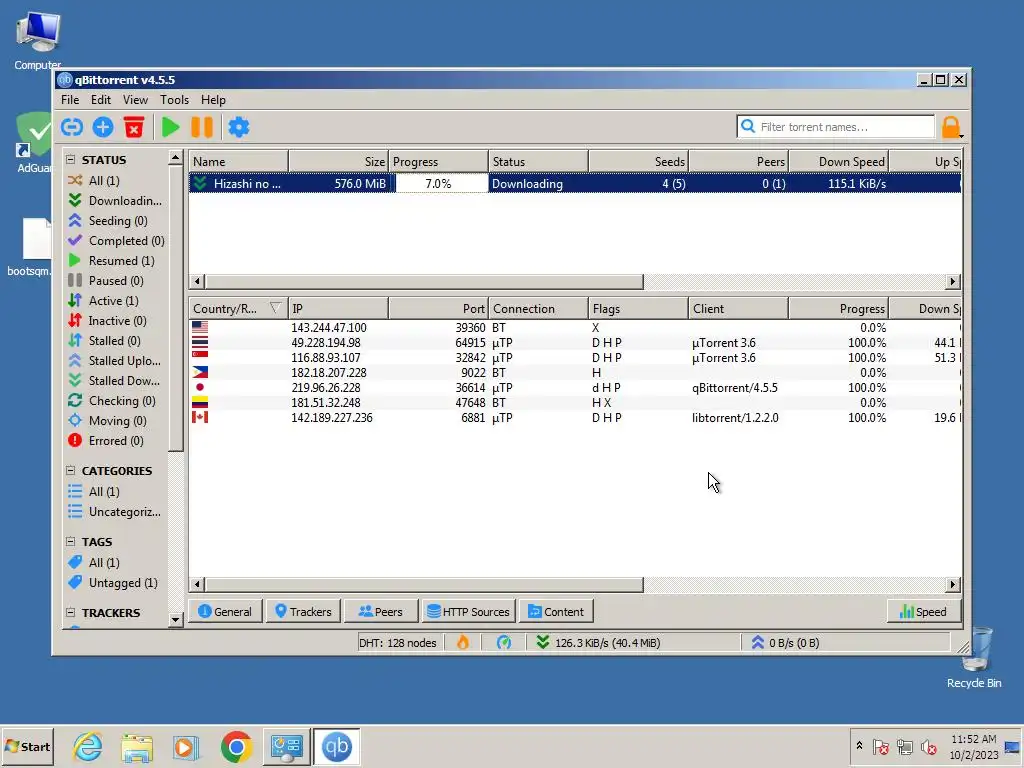Click the orange Pause toolbar icon
Image resolution: width=1024 pixels, height=768 pixels.
(x=202, y=127)
